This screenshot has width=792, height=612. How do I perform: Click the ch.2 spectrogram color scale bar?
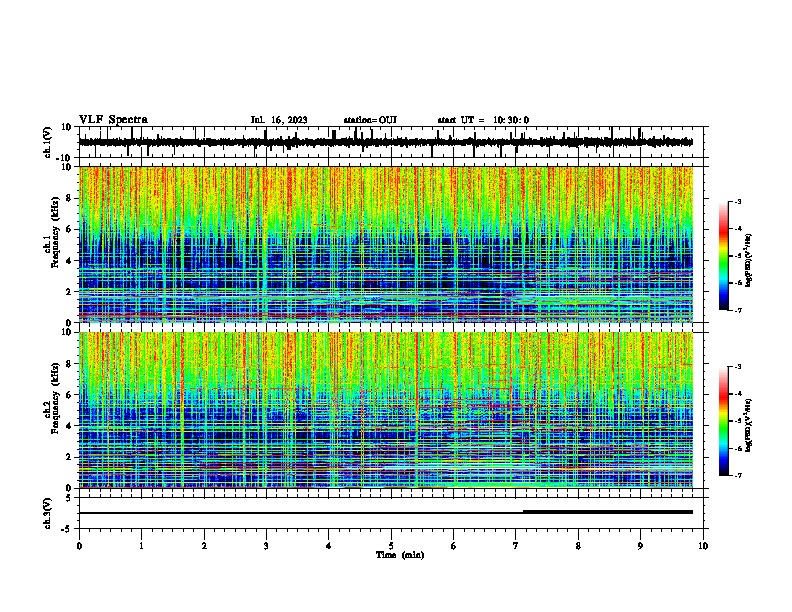[723, 421]
